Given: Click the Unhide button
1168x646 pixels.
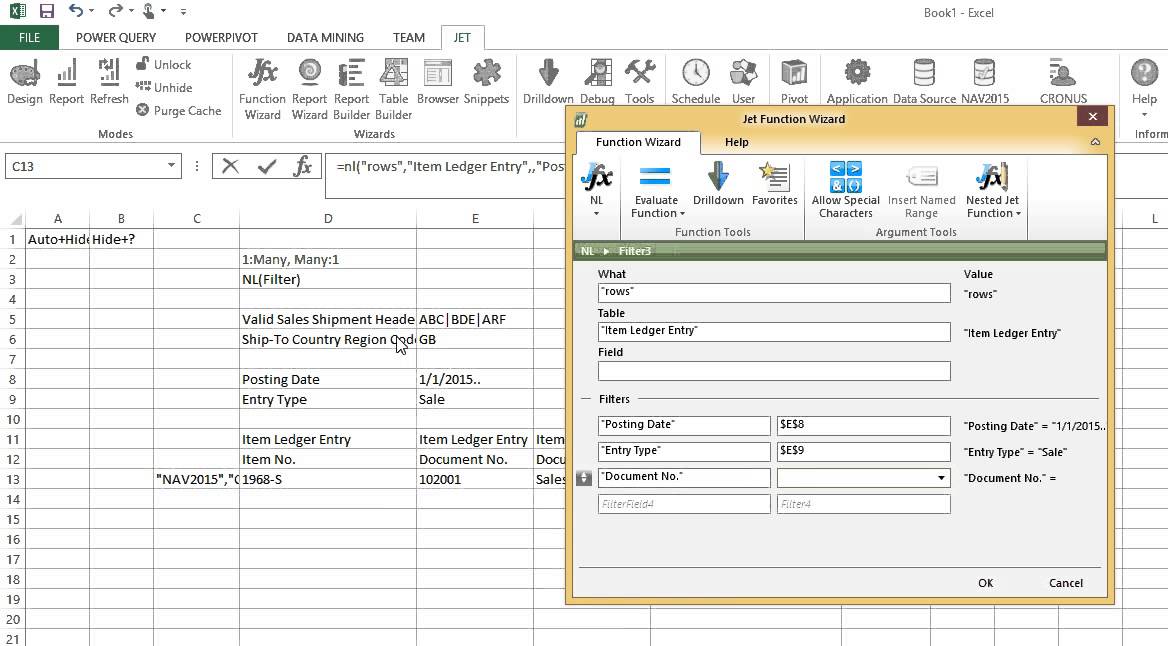Looking at the screenshot, I should coord(164,87).
